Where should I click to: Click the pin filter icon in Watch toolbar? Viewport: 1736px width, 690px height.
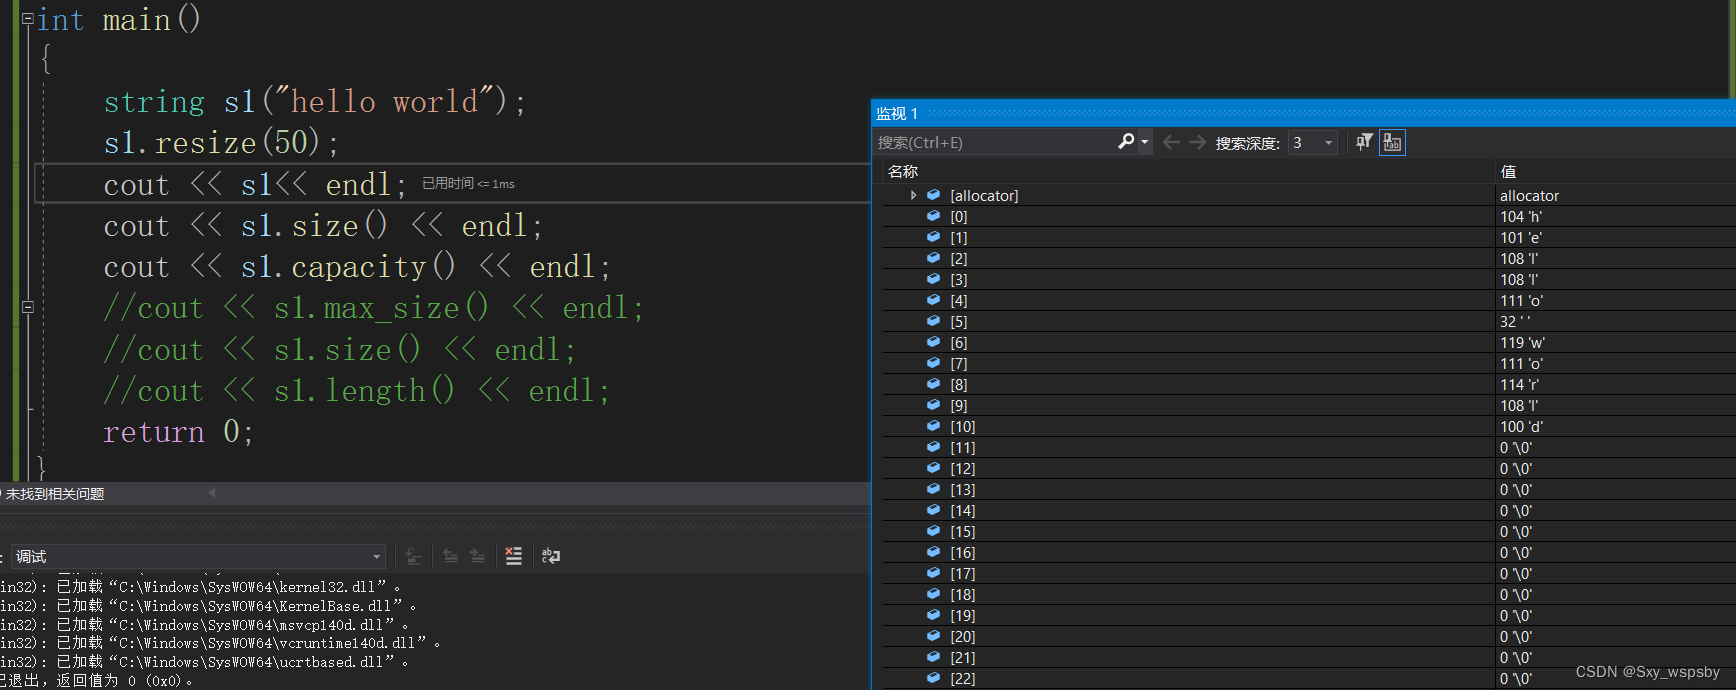(1364, 143)
